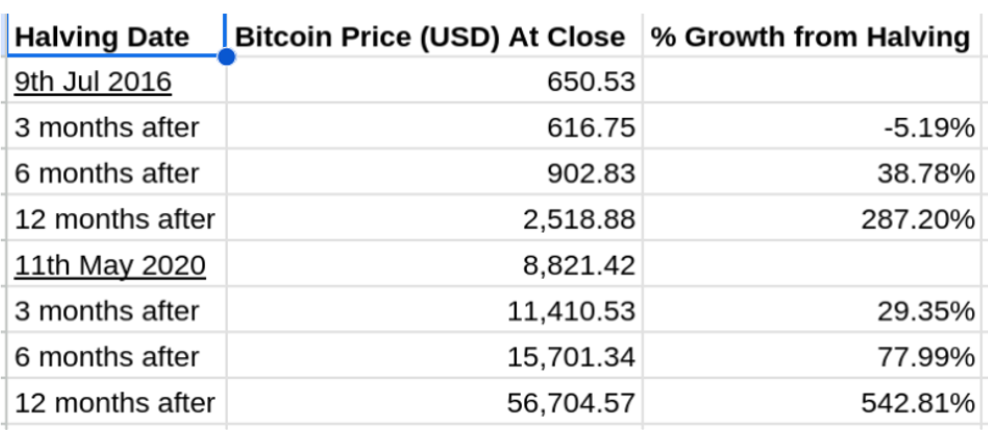This screenshot has width=988, height=430.
Task: Click the 287.20% growth cell
Action: click(918, 219)
